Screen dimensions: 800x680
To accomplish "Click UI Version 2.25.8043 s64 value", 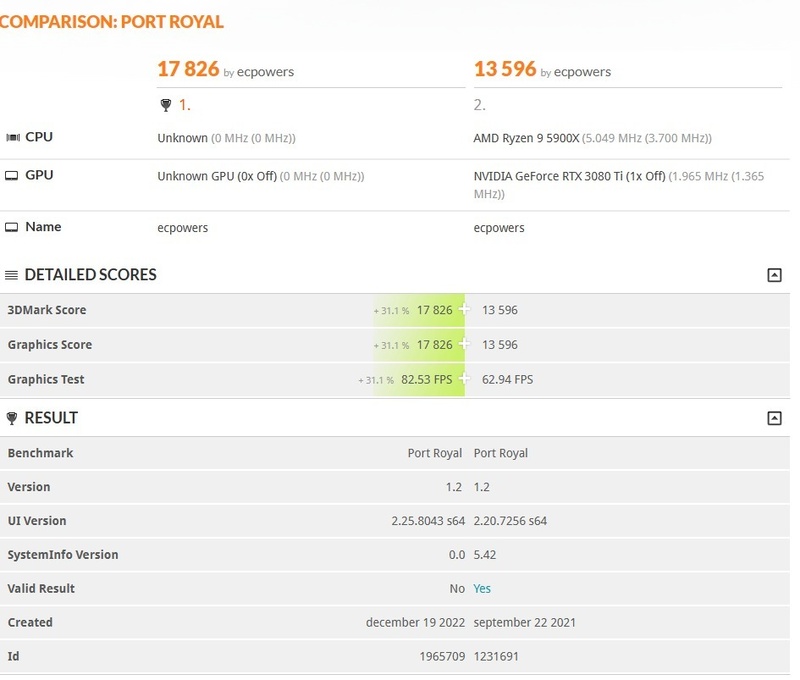I will tap(428, 521).
